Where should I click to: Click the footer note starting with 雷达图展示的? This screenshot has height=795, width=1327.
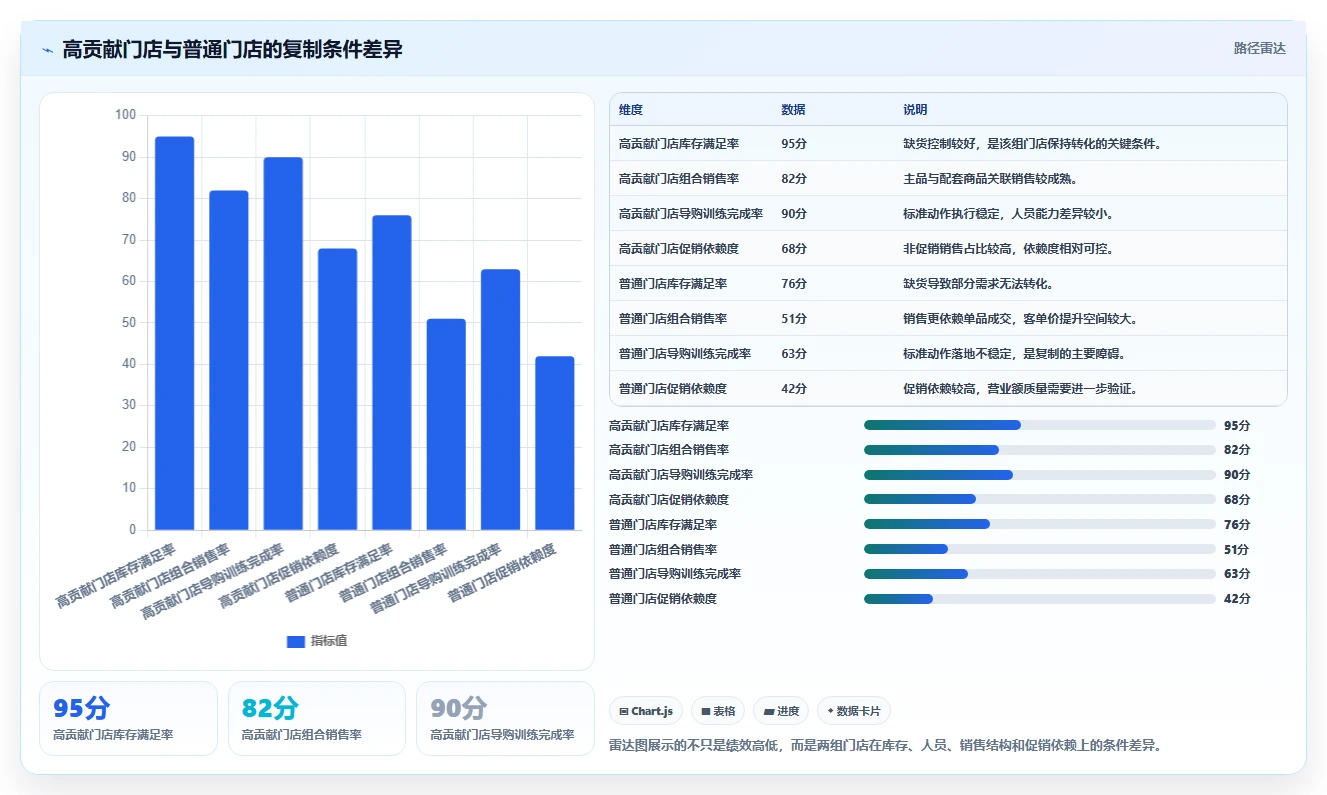tap(885, 746)
